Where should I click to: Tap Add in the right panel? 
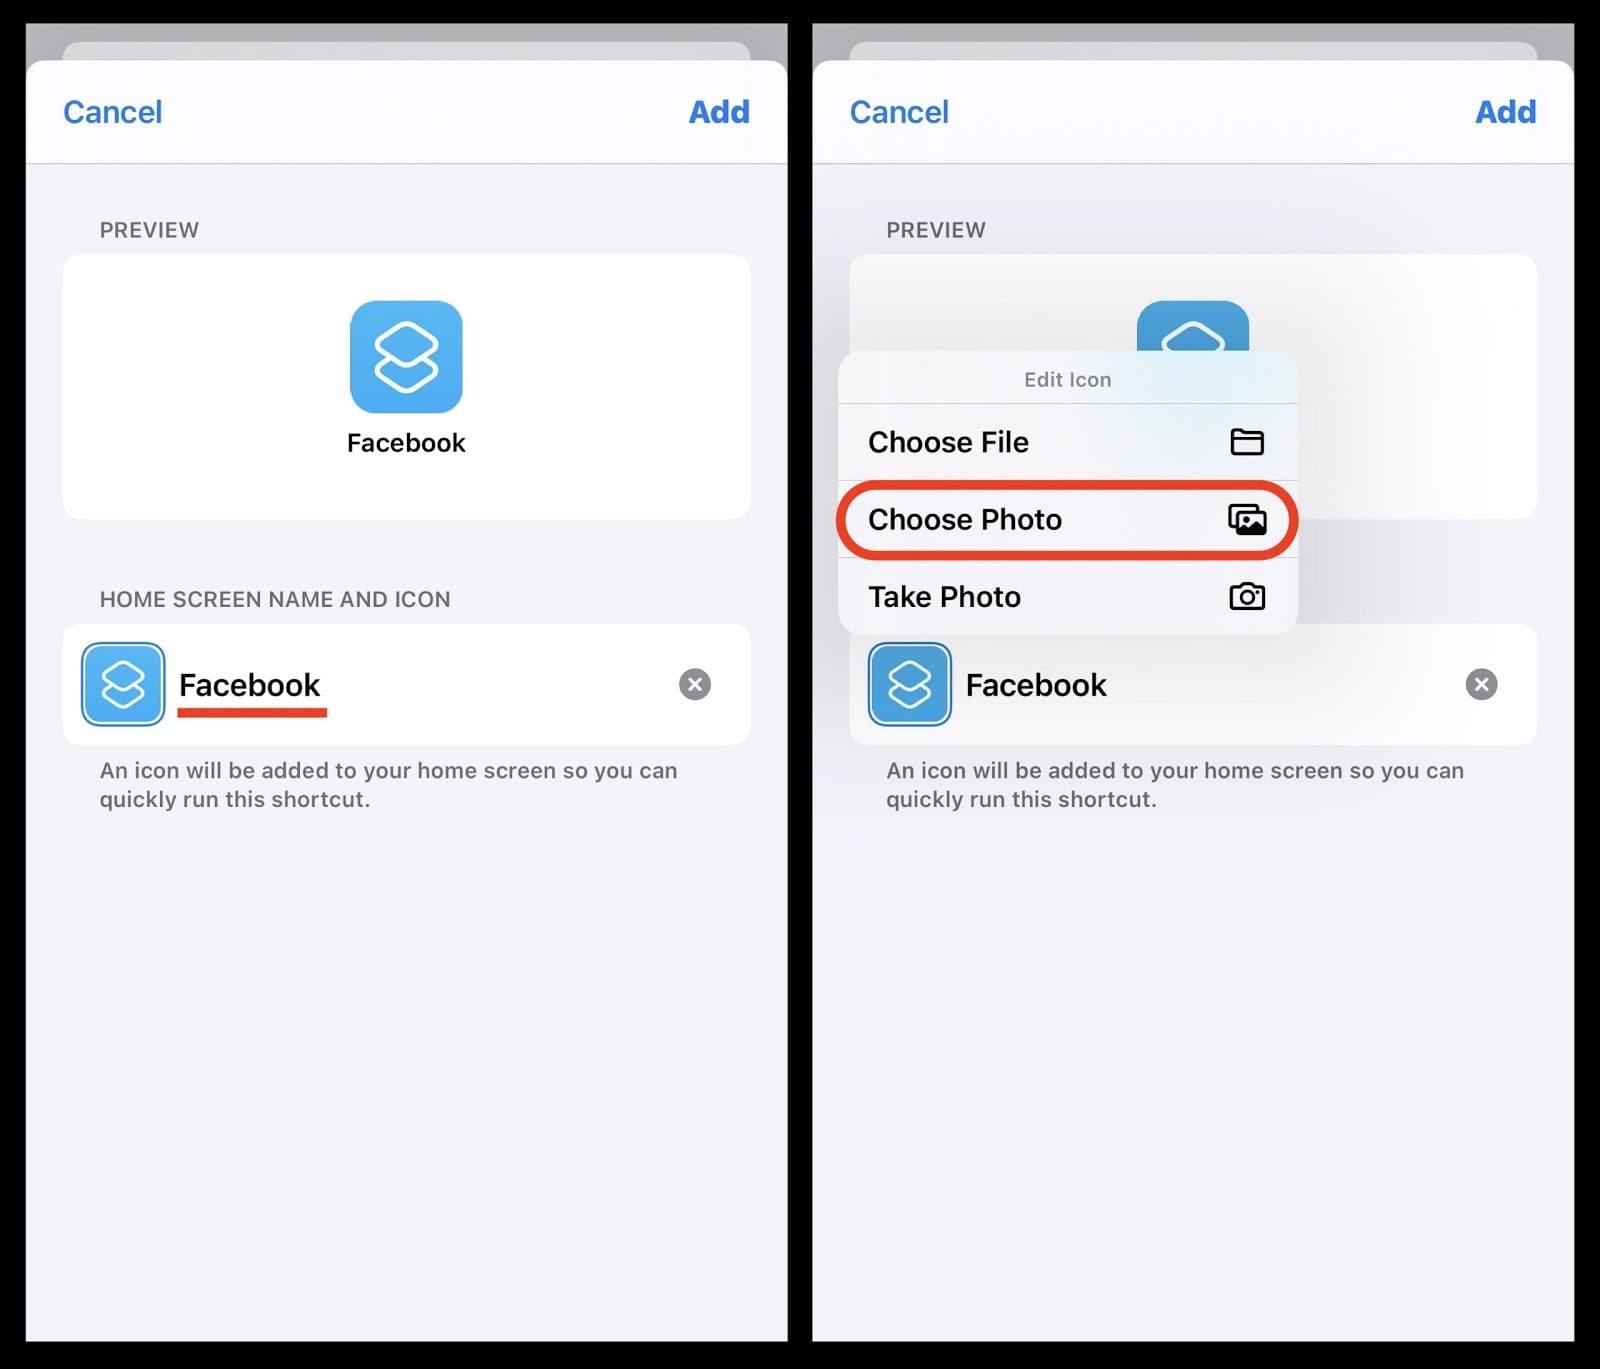[x=1505, y=112]
